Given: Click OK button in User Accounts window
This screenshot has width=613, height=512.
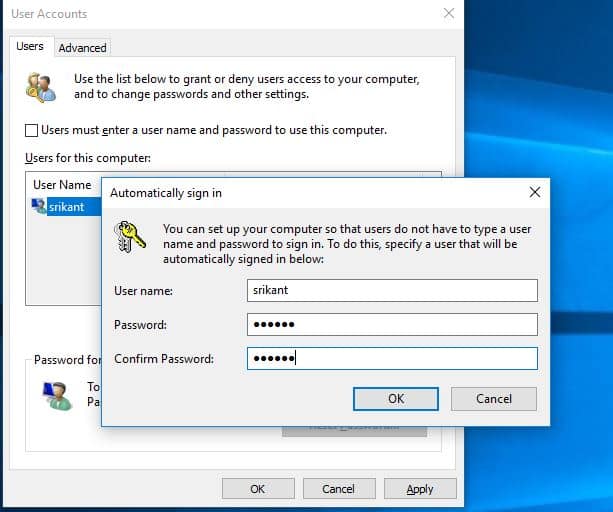Looking at the screenshot, I should point(258,489).
